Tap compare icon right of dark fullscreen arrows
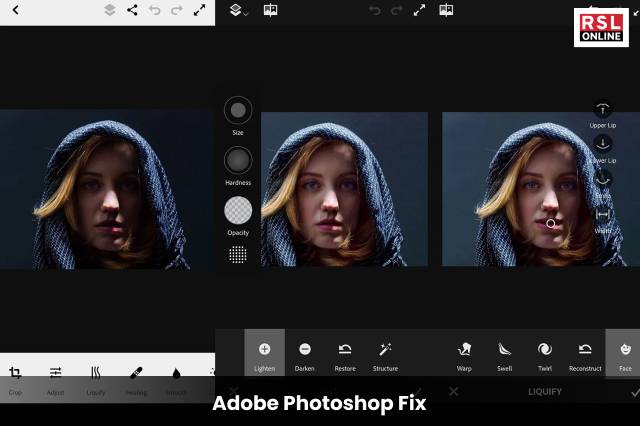Viewport: 640px width, 426px height. (x=446, y=10)
